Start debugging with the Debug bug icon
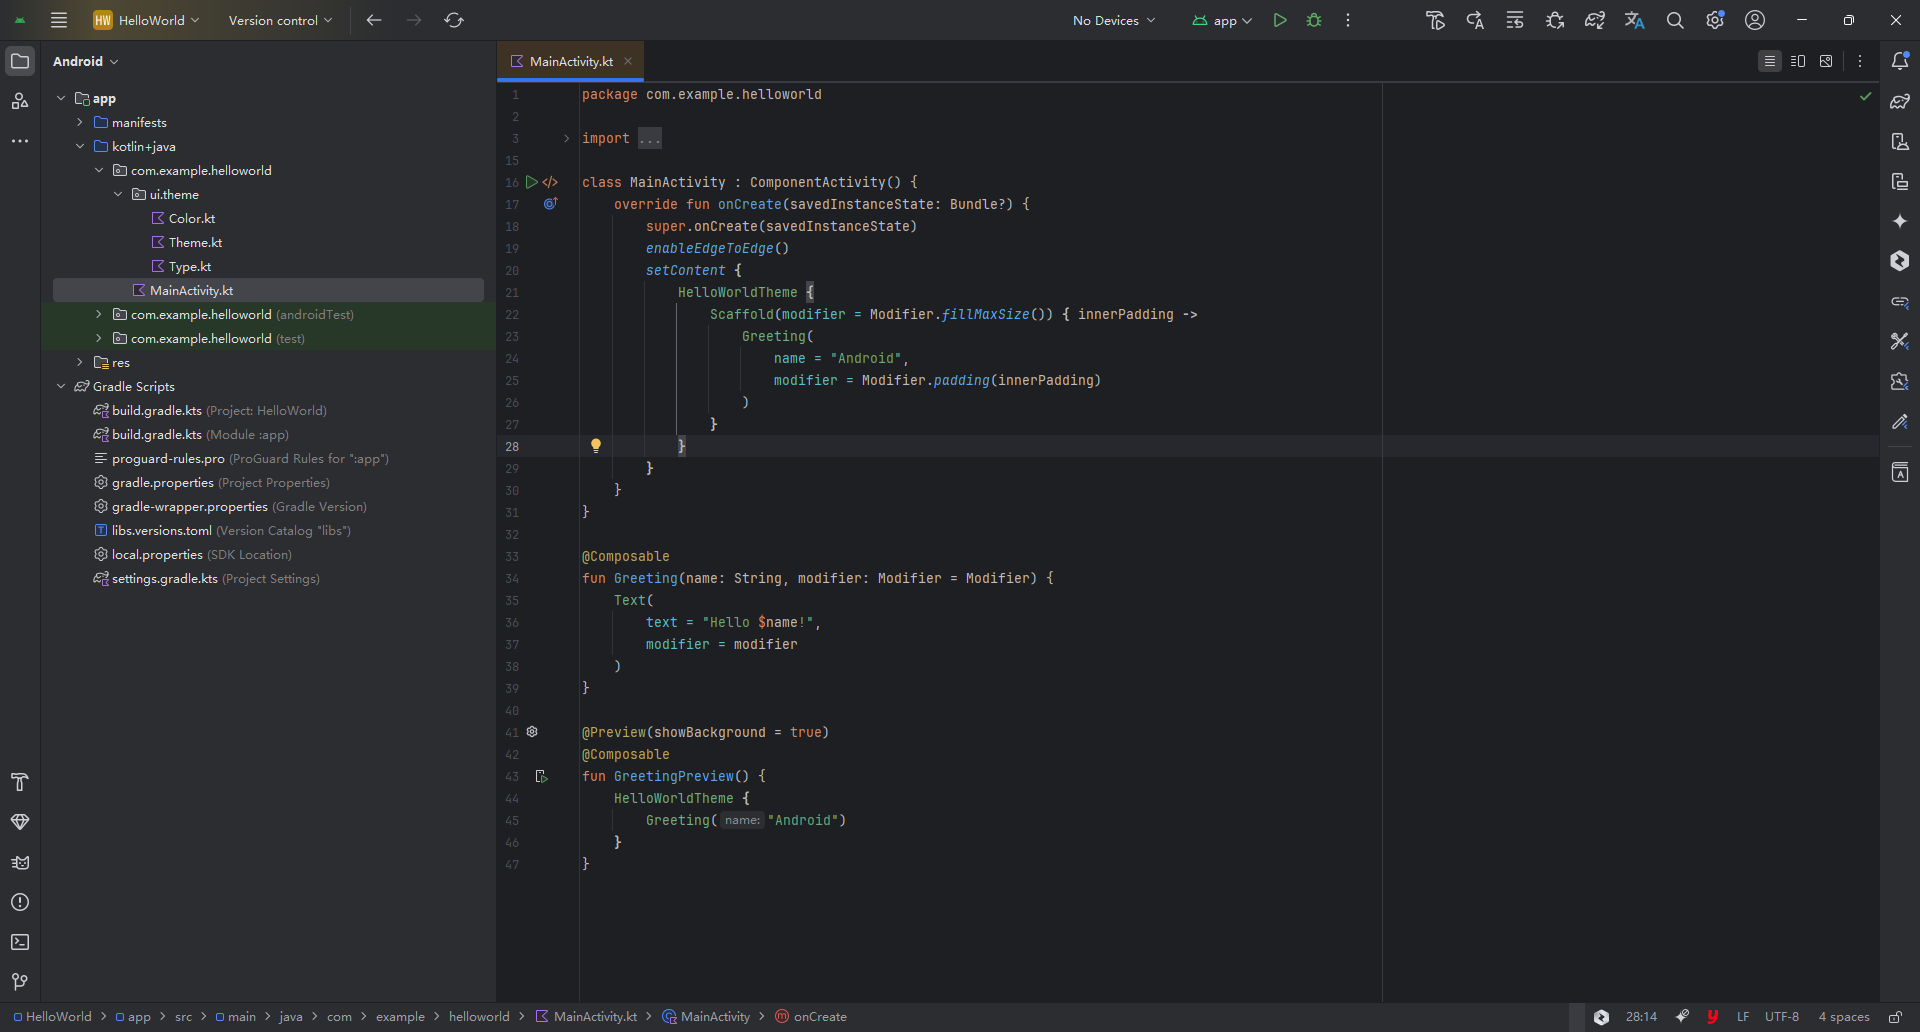1920x1032 pixels. 1314,20
